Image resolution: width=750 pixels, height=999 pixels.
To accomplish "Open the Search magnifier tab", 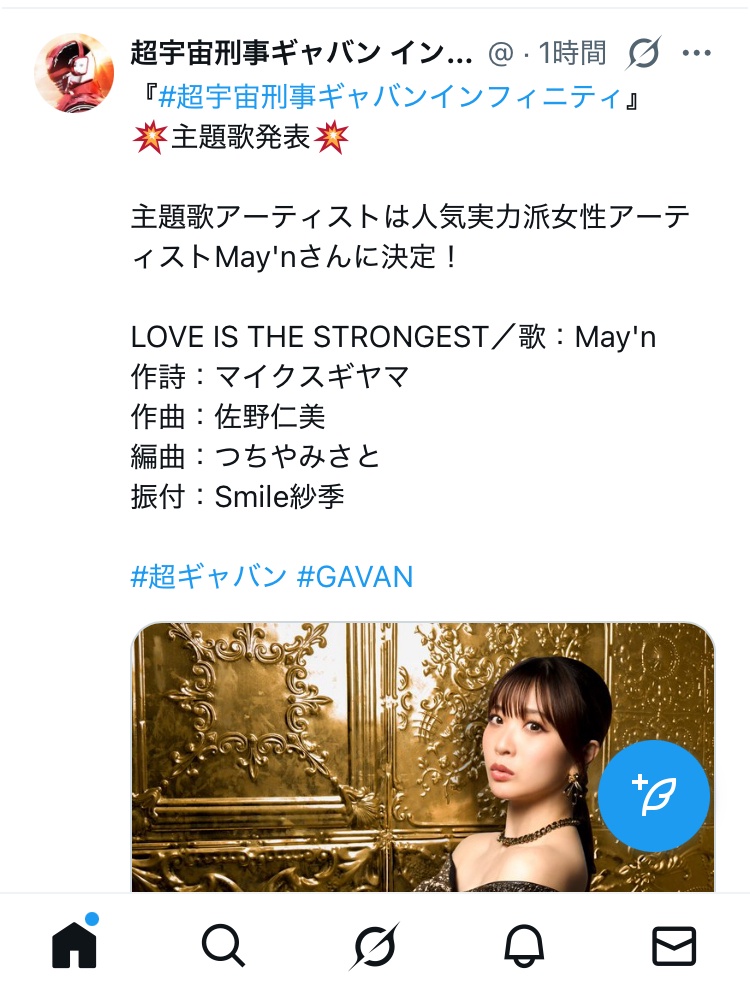I will click(223, 945).
